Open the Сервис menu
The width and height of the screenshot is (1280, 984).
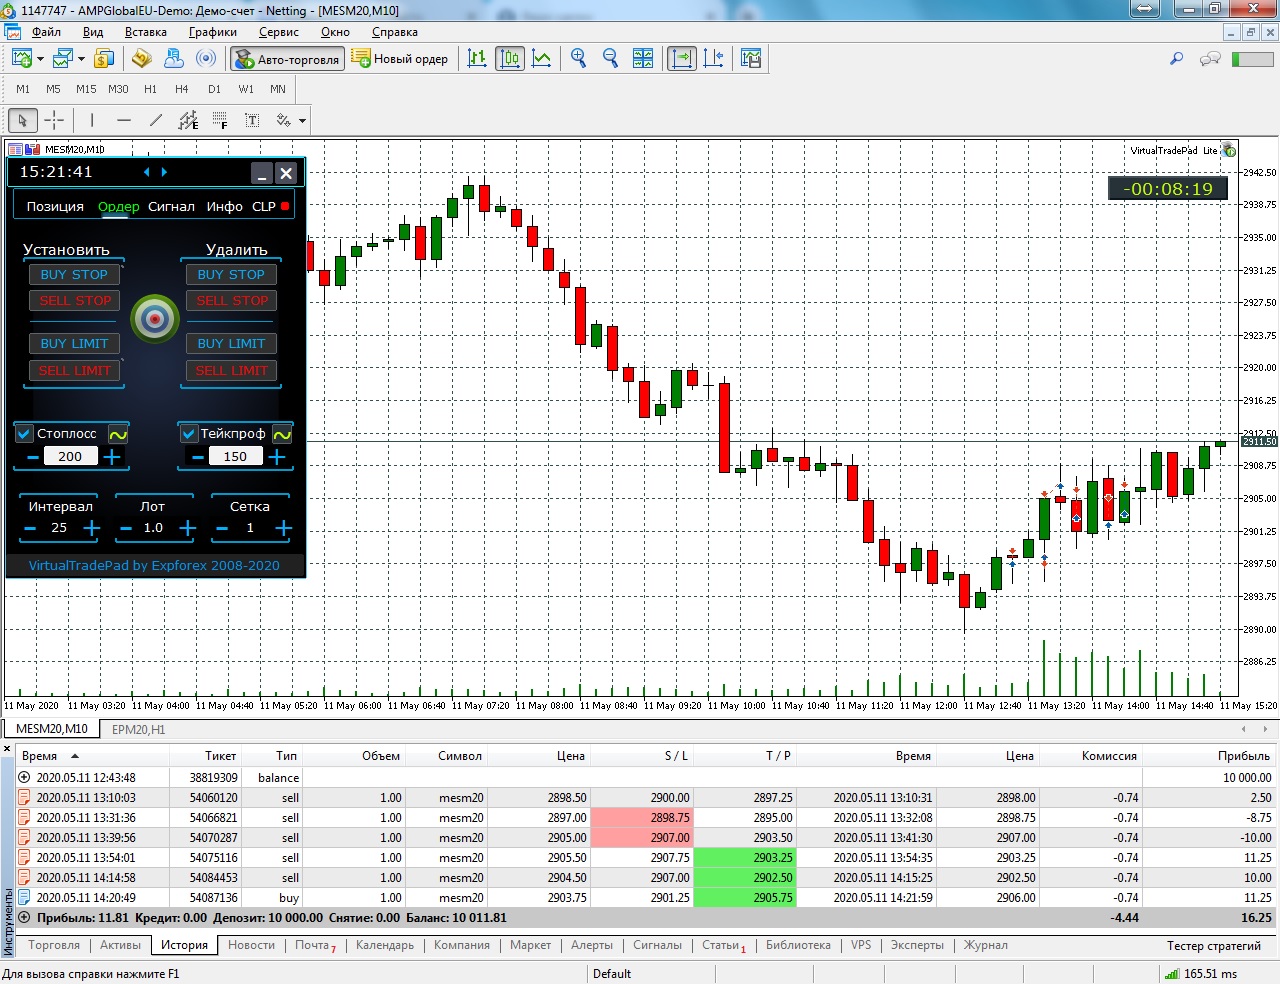pyautogui.click(x=279, y=32)
